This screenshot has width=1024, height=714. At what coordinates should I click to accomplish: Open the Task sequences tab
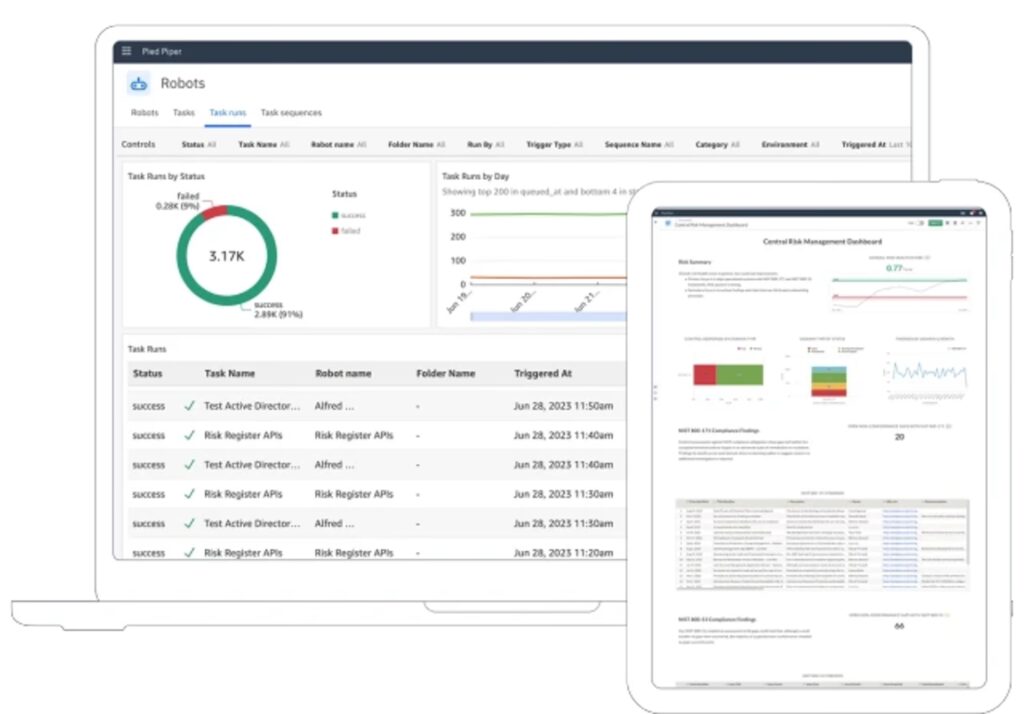291,113
